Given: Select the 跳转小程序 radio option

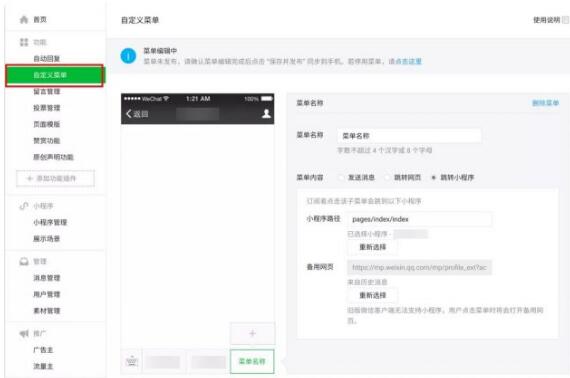Looking at the screenshot, I should click(x=433, y=178).
